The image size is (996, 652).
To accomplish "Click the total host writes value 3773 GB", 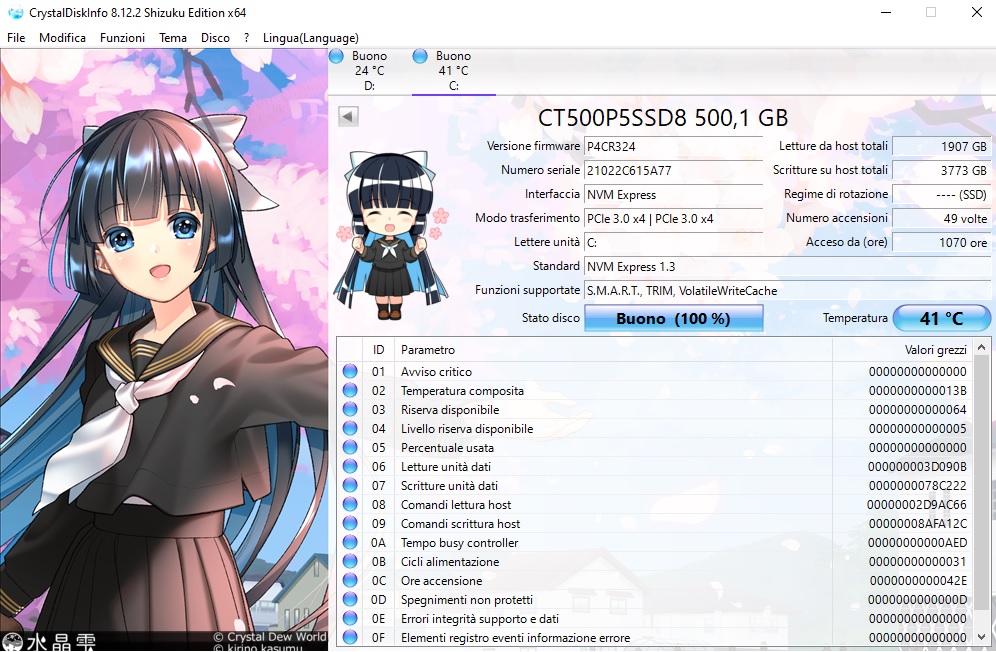I will point(941,170).
